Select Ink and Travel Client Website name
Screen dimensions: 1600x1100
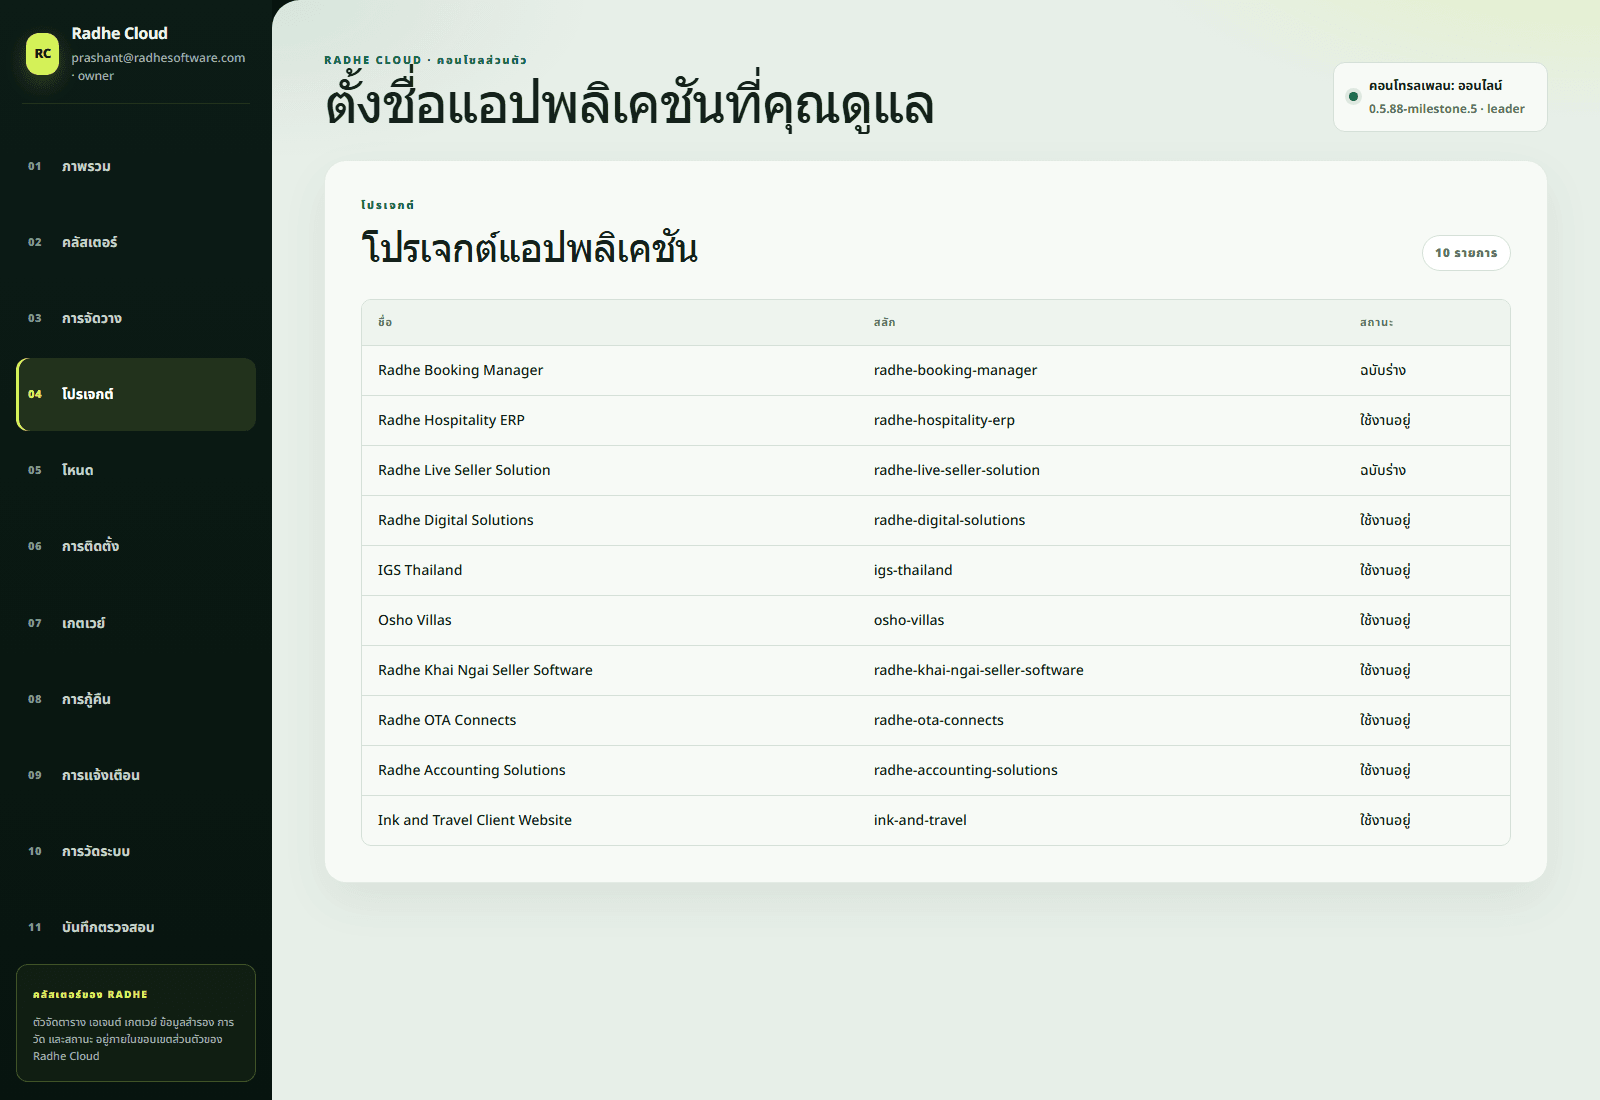click(475, 820)
